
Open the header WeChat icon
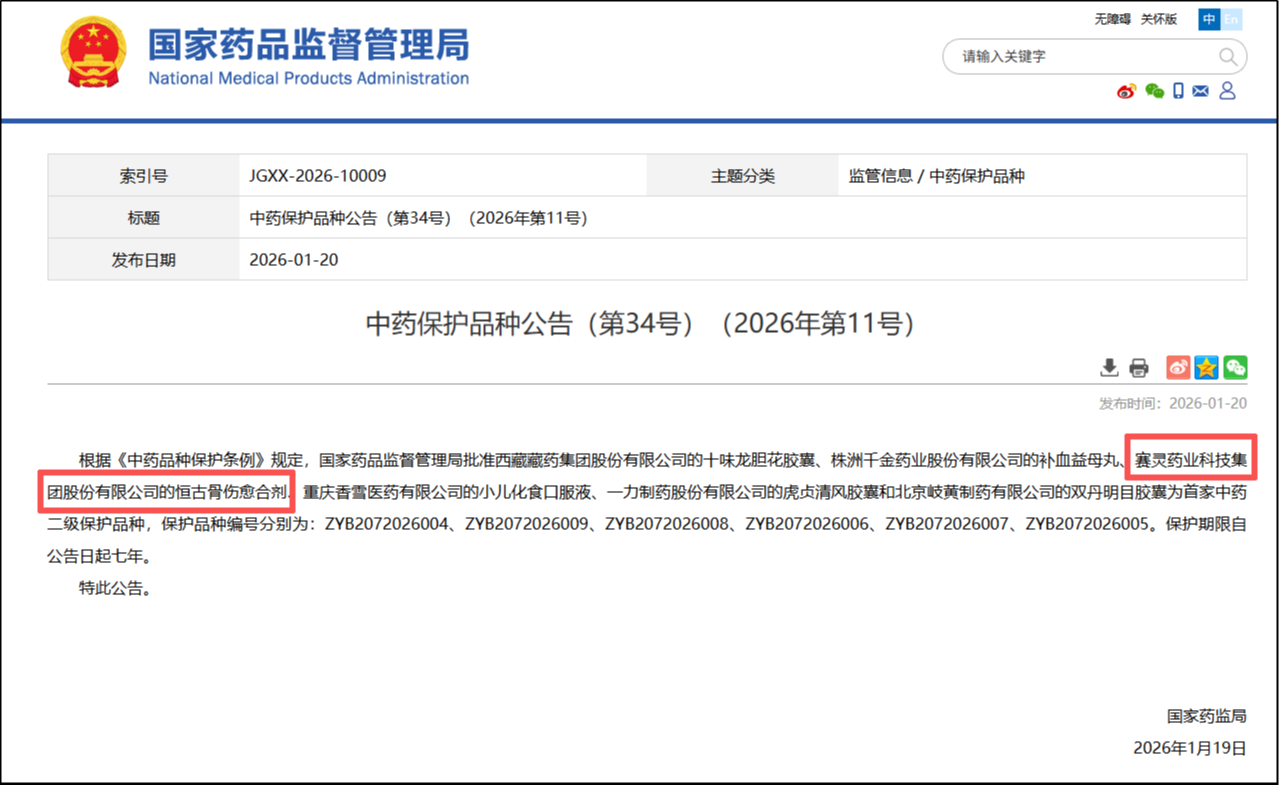click(1154, 91)
